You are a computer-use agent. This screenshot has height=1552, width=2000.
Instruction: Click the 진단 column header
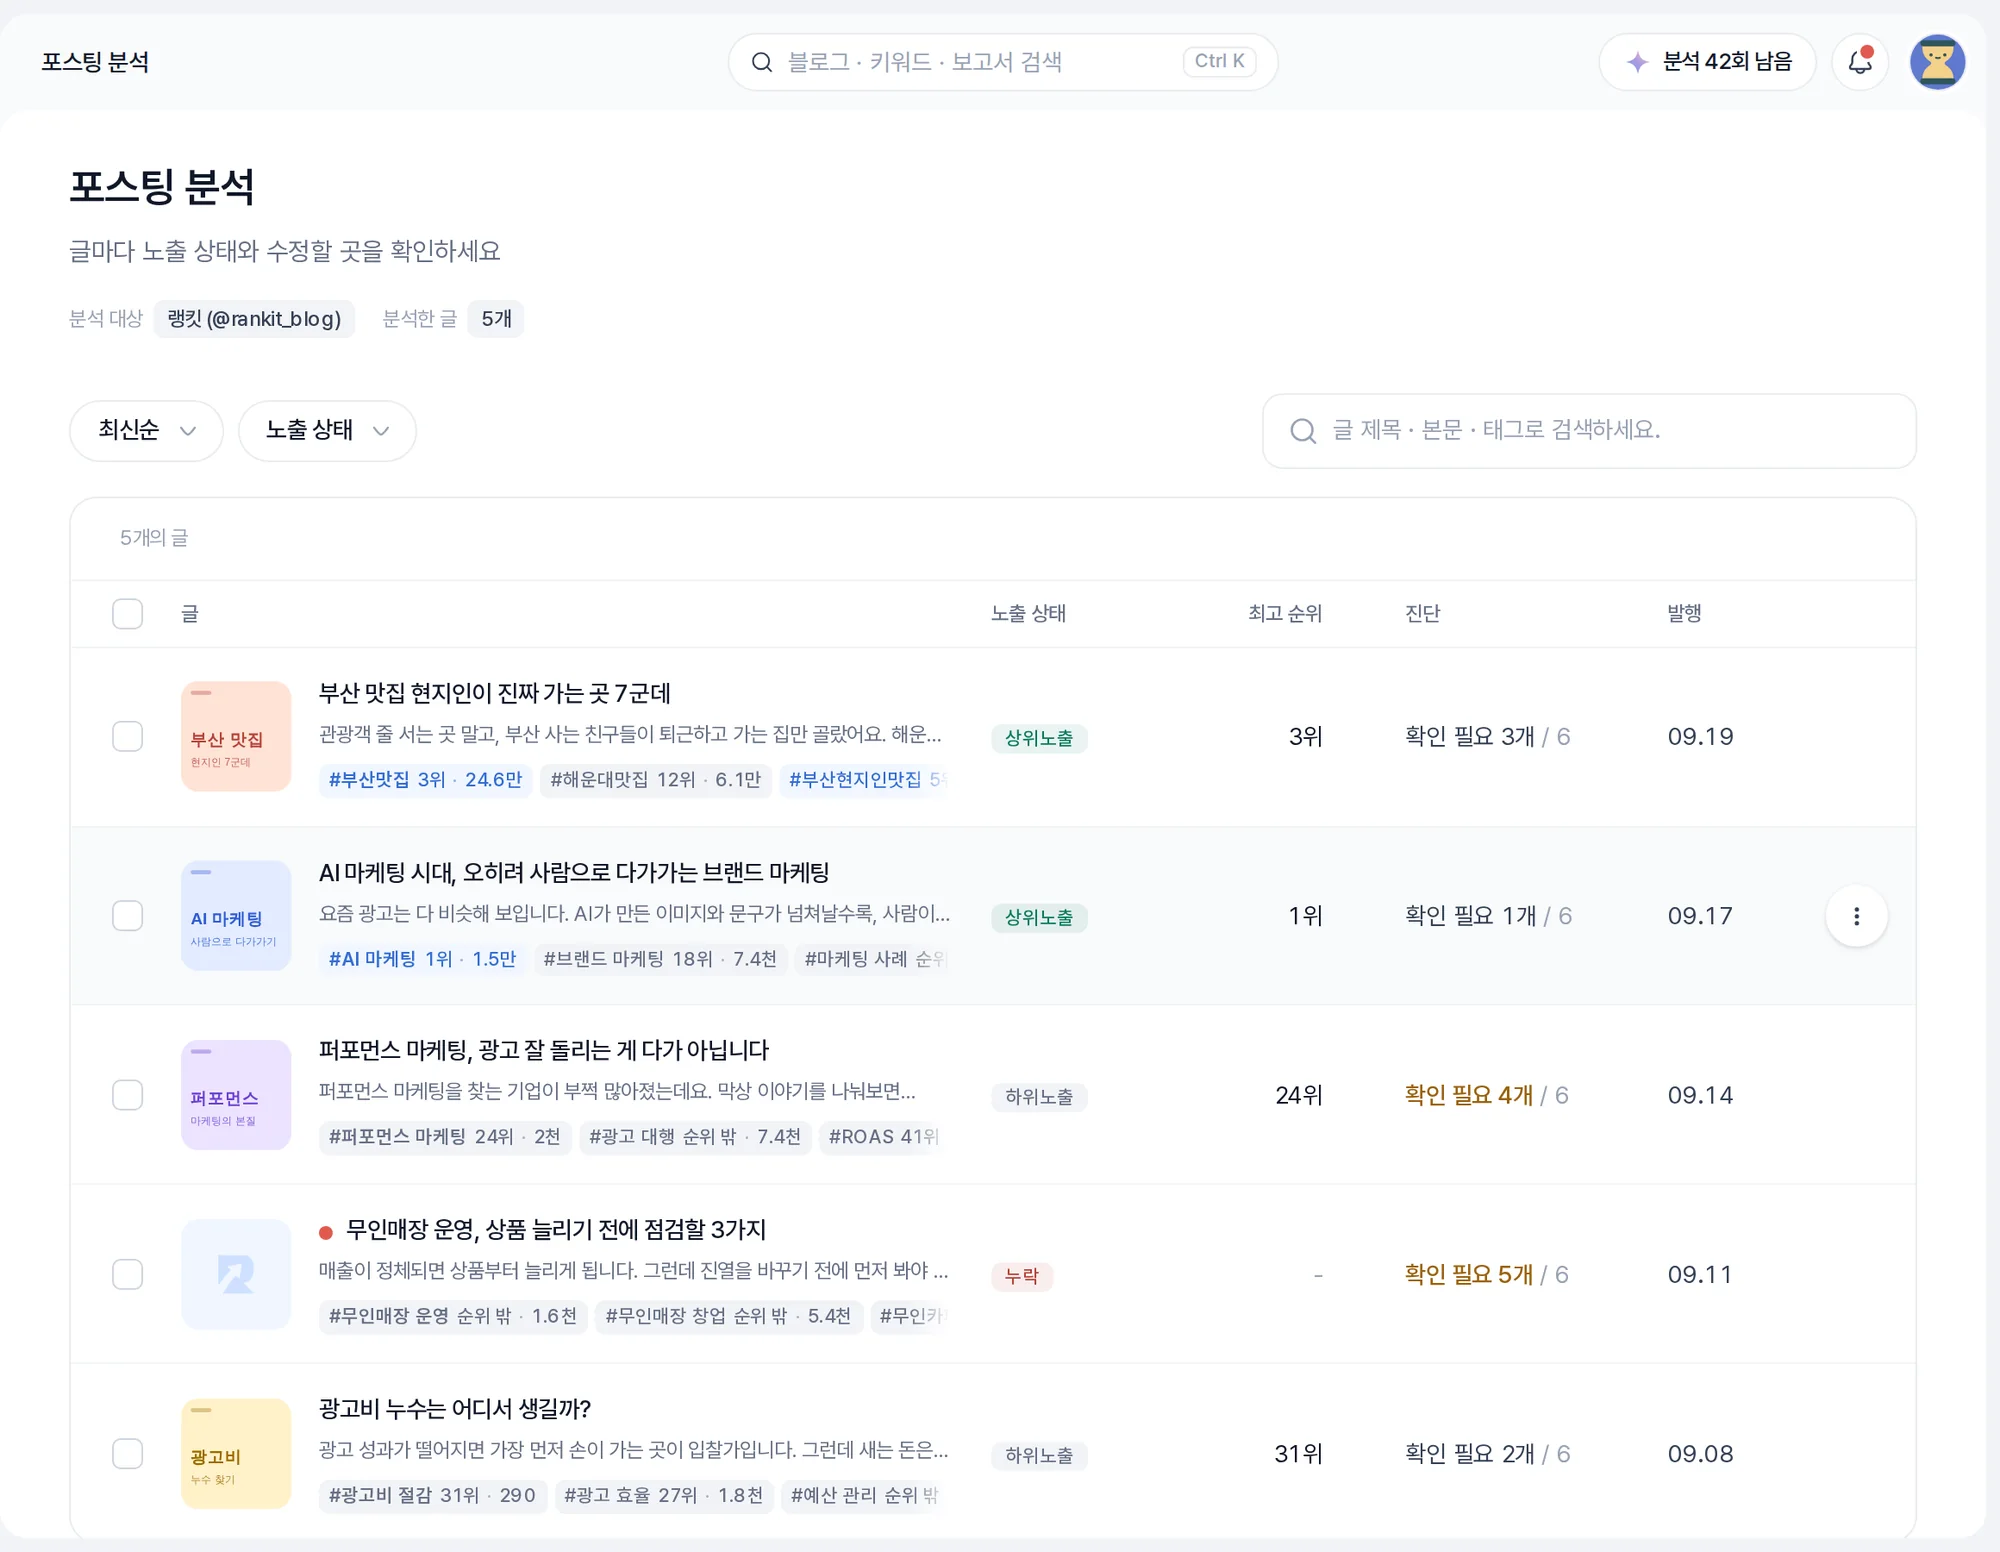click(1422, 614)
